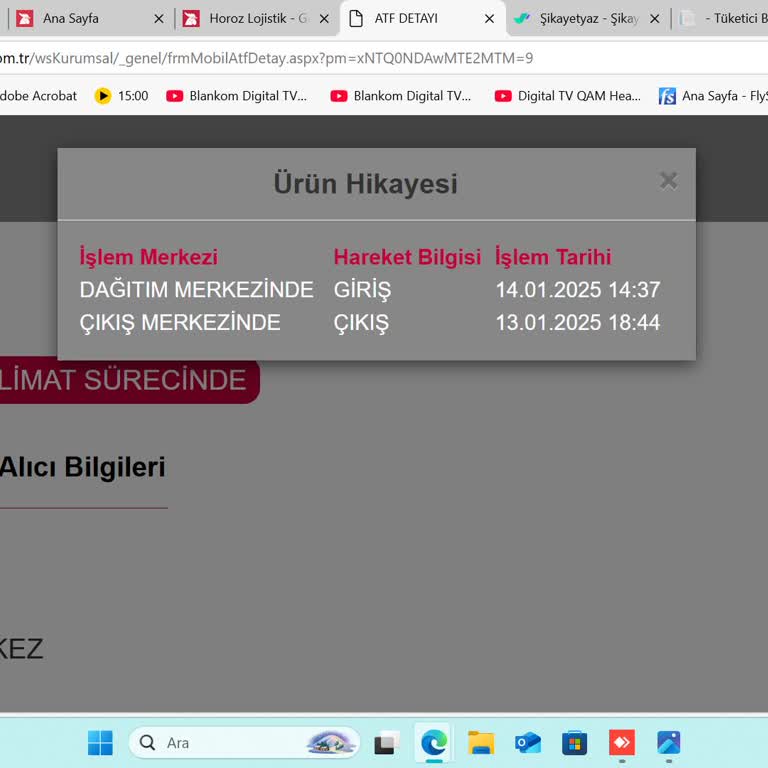Click the Ana Sayfa tab favicon

(x=24, y=19)
